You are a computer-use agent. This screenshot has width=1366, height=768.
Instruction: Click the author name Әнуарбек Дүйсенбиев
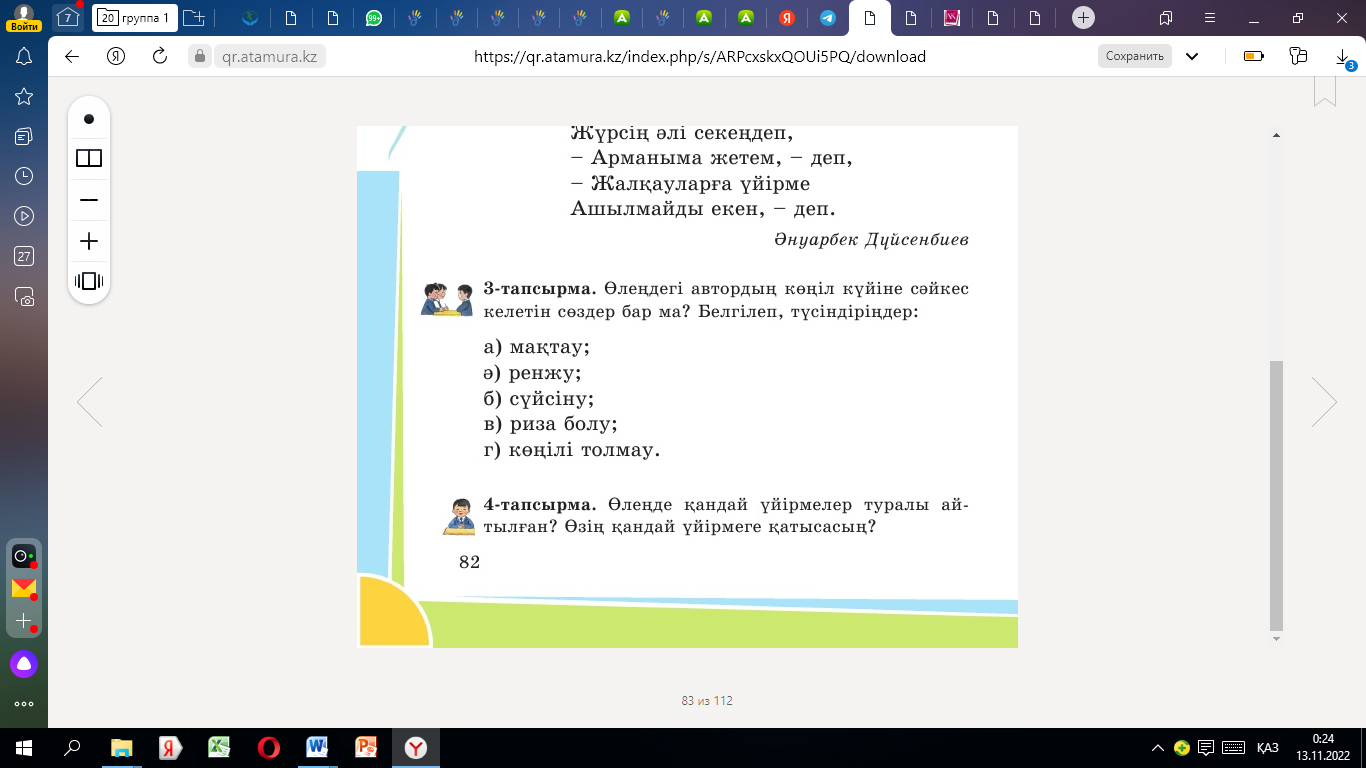point(871,240)
